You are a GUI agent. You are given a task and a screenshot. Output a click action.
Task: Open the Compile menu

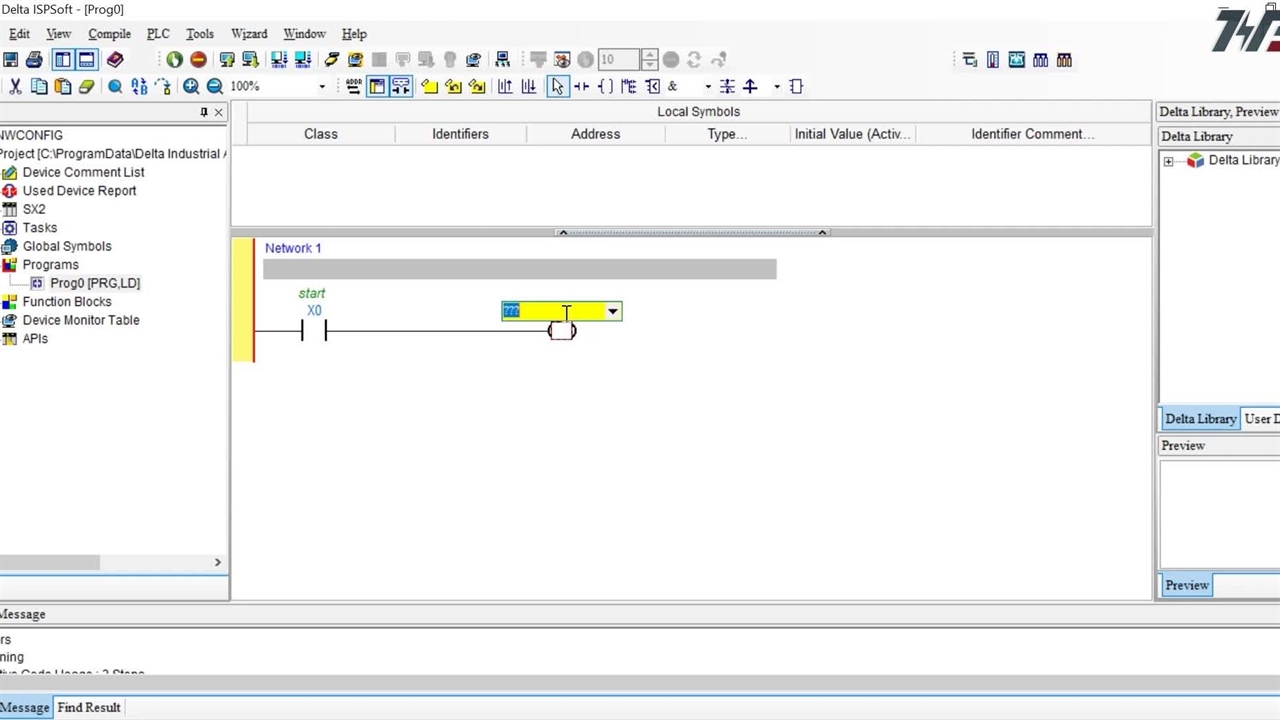click(109, 34)
